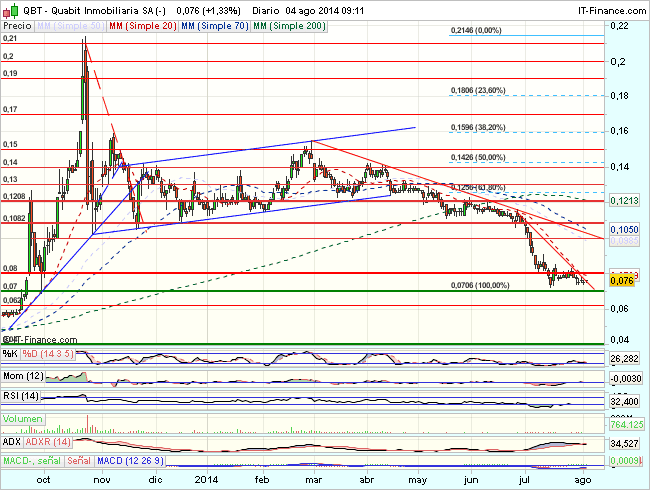Click the ago label on time axis
650x490 pixels.
[x=582, y=480]
